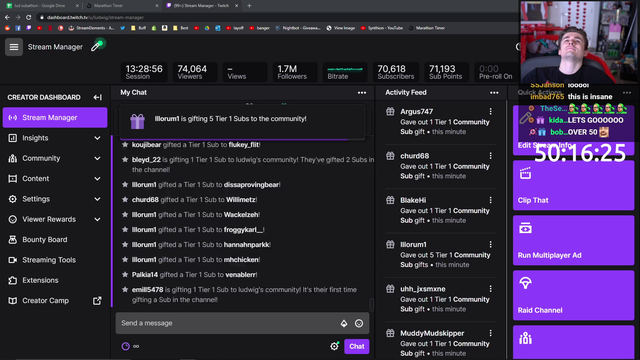This screenshot has height=360, width=640.
Task: Expand the Insights chevron
Action: pyautogui.click(x=97, y=138)
